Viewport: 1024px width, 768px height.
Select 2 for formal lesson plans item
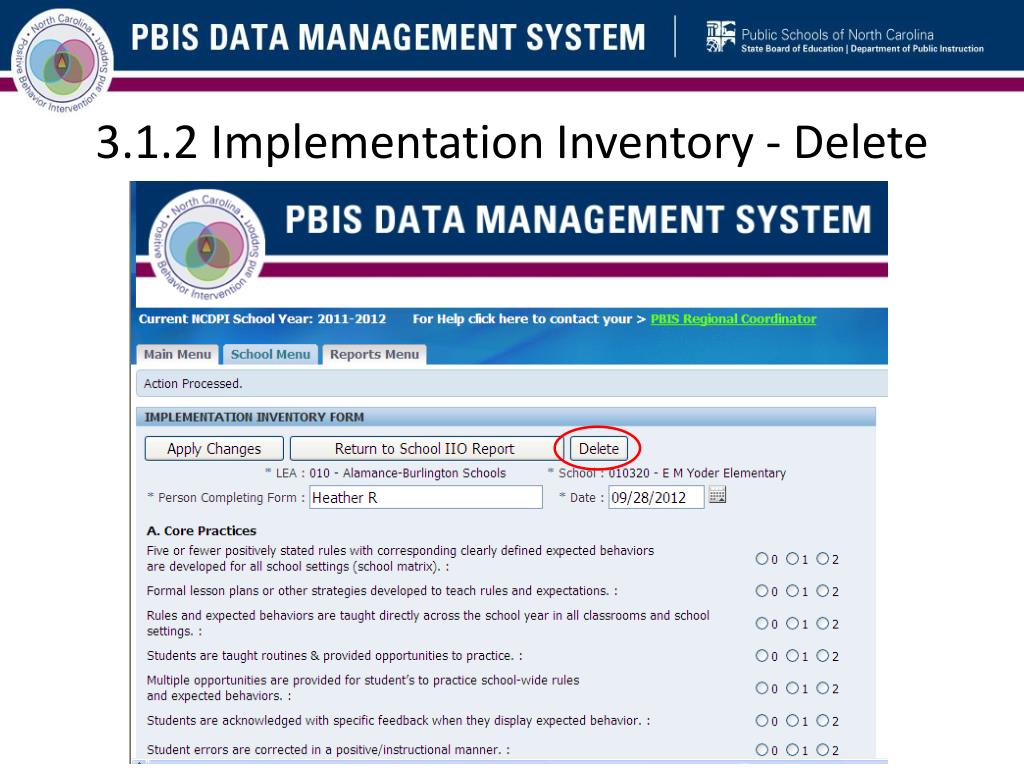pos(823,590)
